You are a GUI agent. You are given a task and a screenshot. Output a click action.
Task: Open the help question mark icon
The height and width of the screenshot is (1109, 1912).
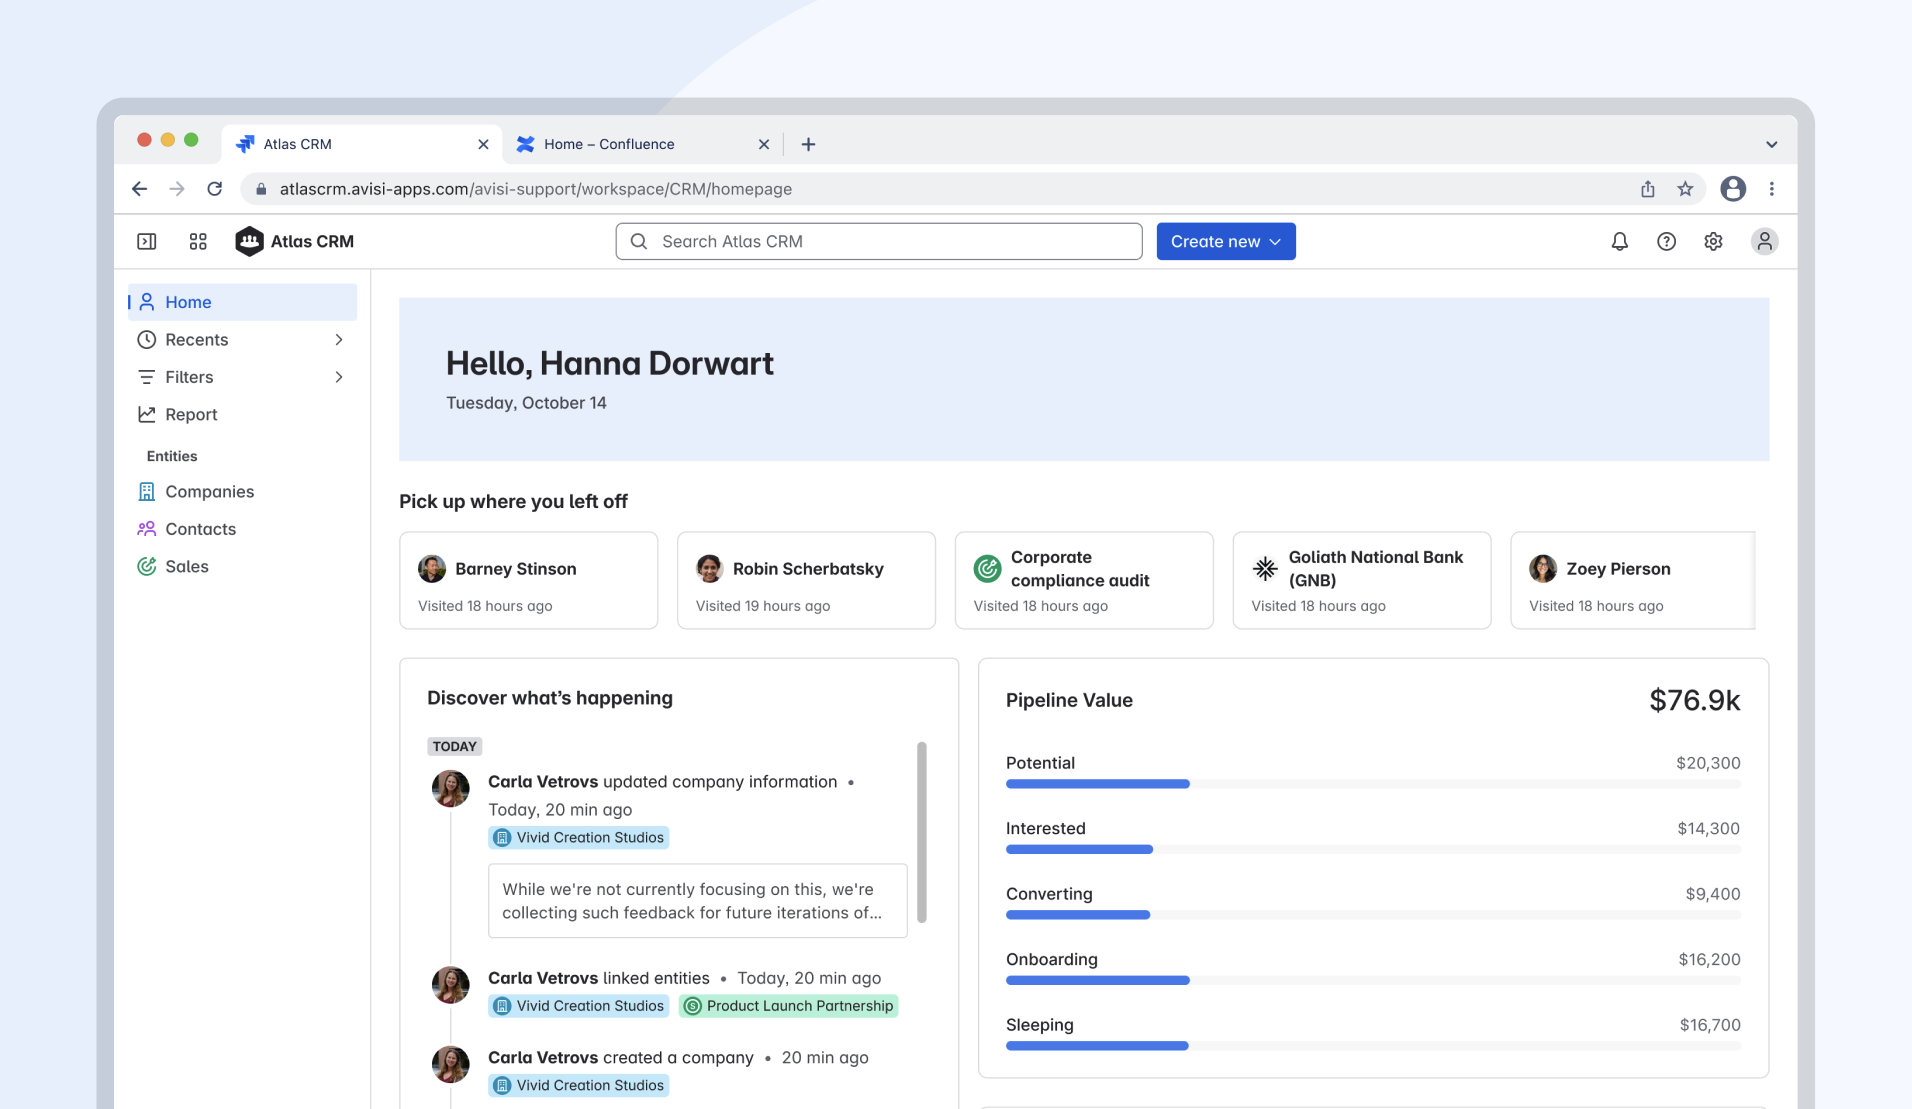[x=1666, y=241]
